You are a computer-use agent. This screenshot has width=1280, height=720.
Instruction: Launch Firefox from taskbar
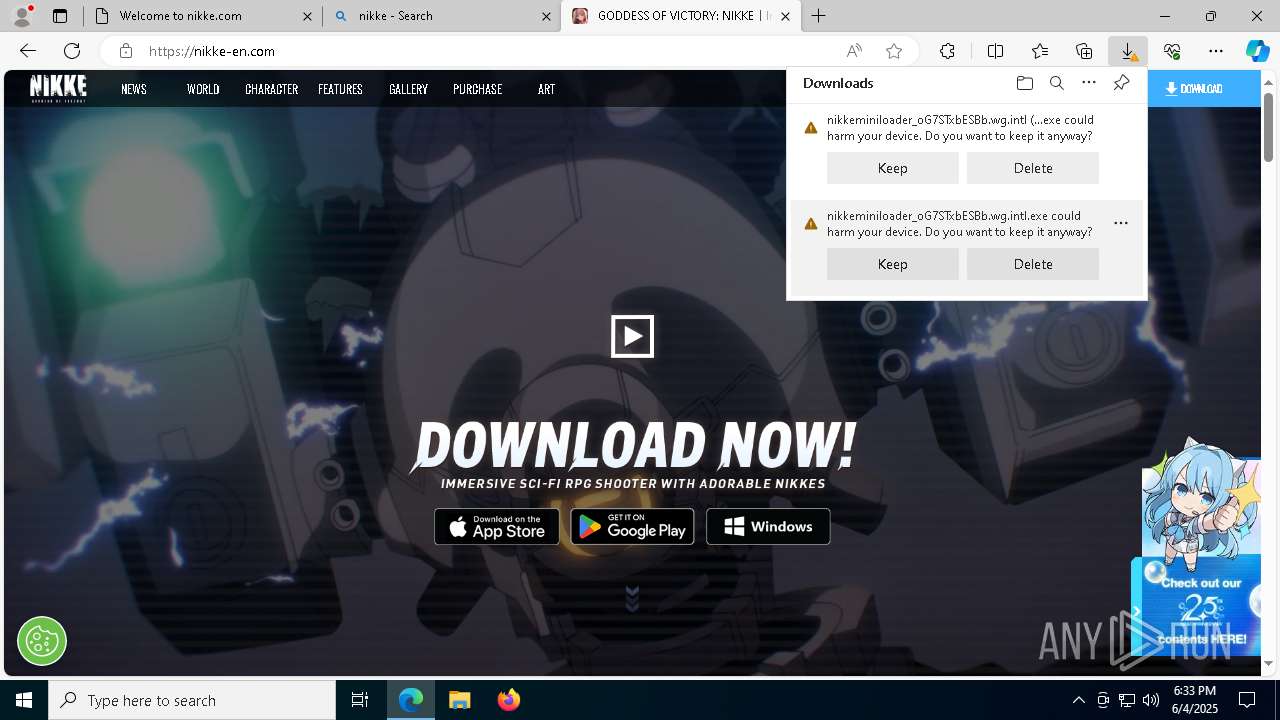click(x=508, y=700)
